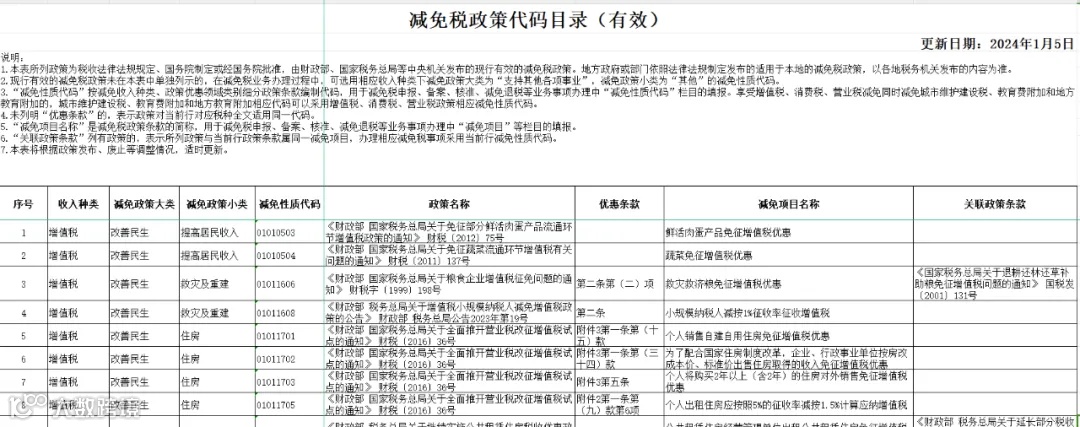Viewport: 1080px width, 427px height.
Task: Click the 序号 column header
Action: 23,204
